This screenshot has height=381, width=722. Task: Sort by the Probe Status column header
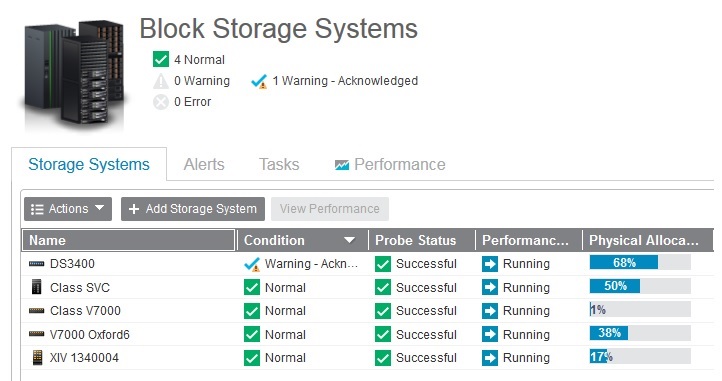(x=422, y=240)
